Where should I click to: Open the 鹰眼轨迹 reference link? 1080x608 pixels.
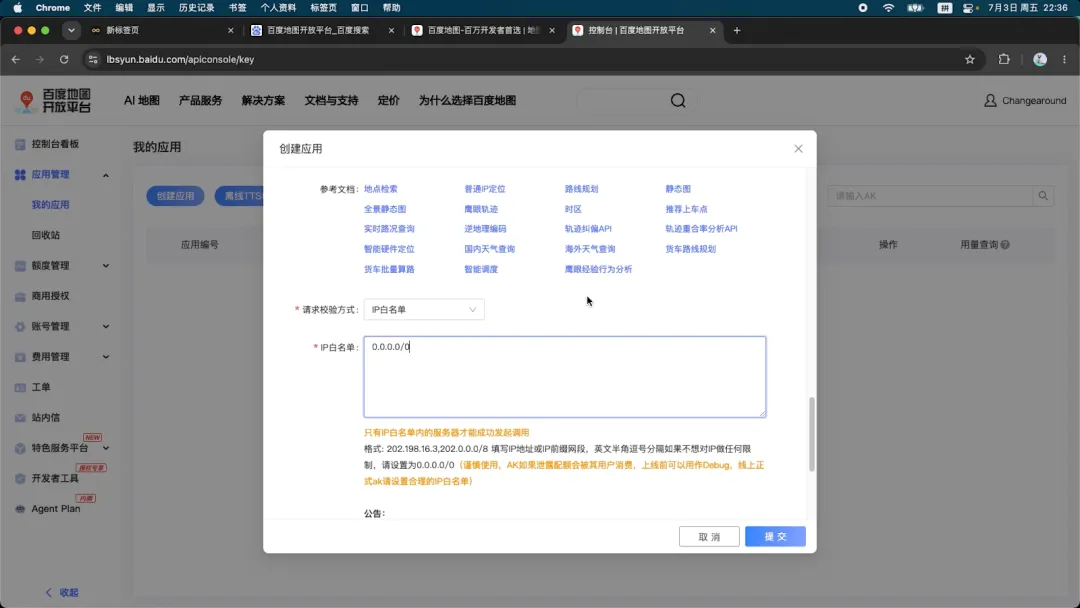point(481,209)
